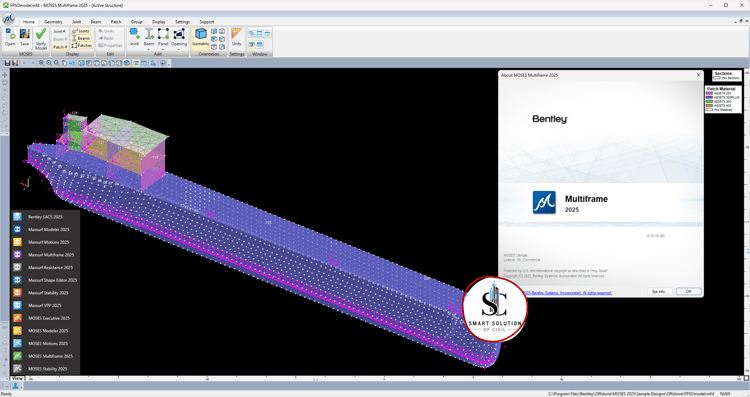Click OK in About dialog
The height and width of the screenshot is (397, 750).
[x=688, y=291]
